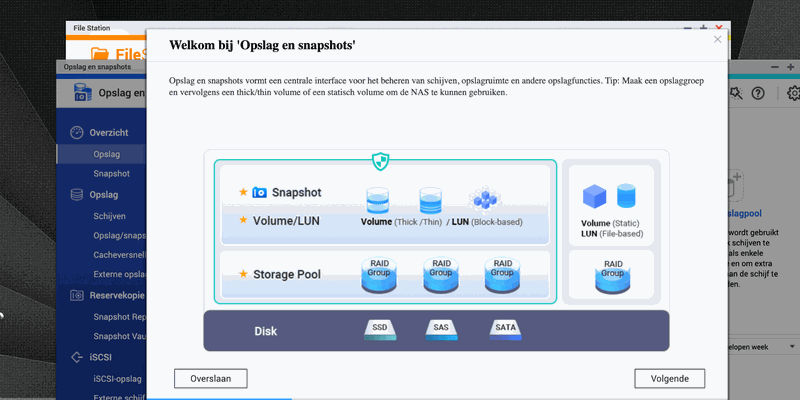This screenshot has height=400, width=800.
Task: Open the Overzicht section in the sidebar
Action: click(108, 133)
